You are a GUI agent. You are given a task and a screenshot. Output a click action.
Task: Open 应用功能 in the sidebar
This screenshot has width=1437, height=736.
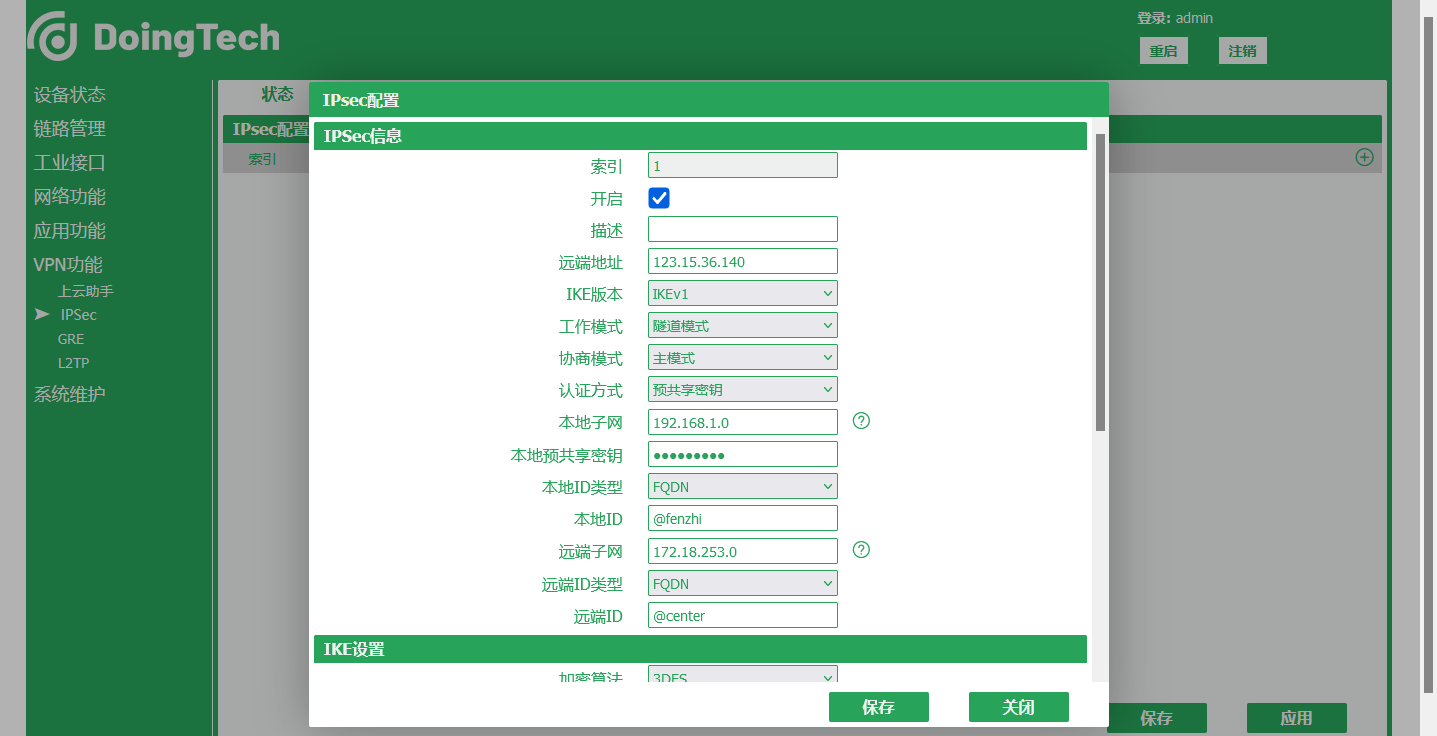pos(70,231)
